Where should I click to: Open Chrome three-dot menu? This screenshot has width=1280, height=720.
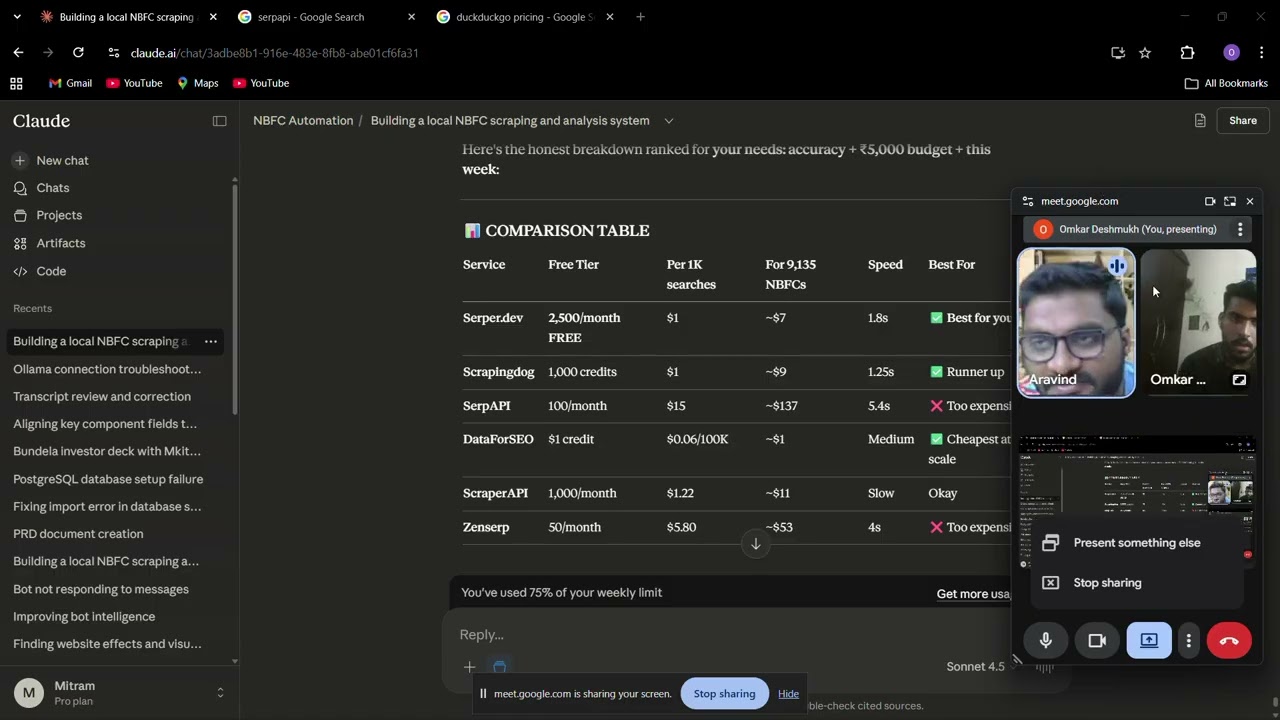coord(1262,53)
